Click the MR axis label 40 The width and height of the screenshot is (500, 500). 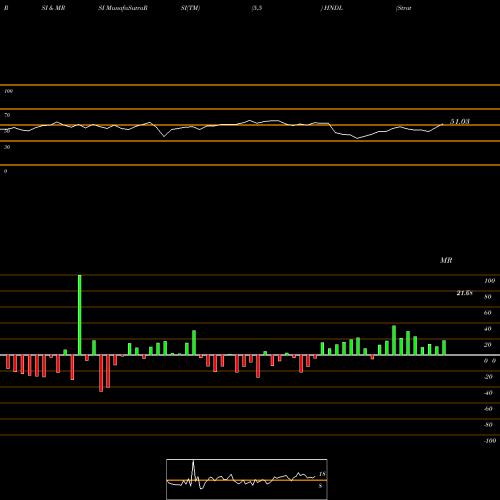[x=487, y=329]
